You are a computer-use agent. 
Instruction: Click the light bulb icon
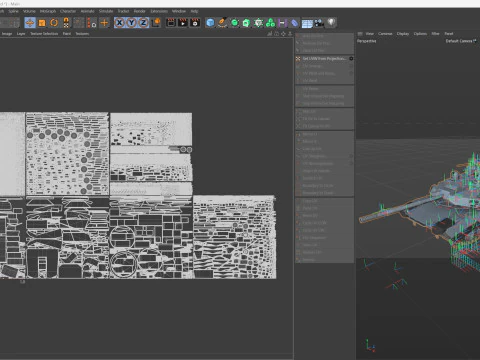pyautogui.click(x=331, y=22)
